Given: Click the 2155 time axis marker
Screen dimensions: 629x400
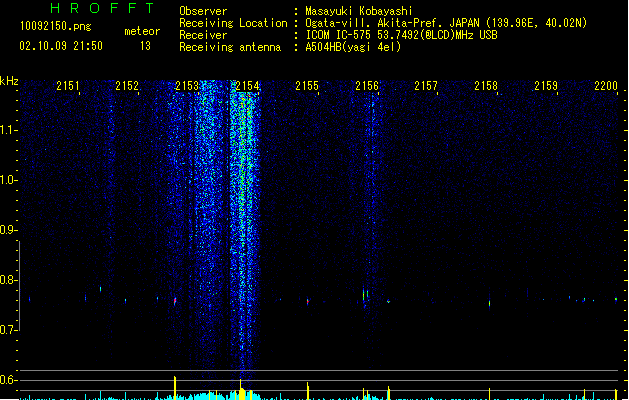Looking at the screenshot, I should (x=307, y=86).
